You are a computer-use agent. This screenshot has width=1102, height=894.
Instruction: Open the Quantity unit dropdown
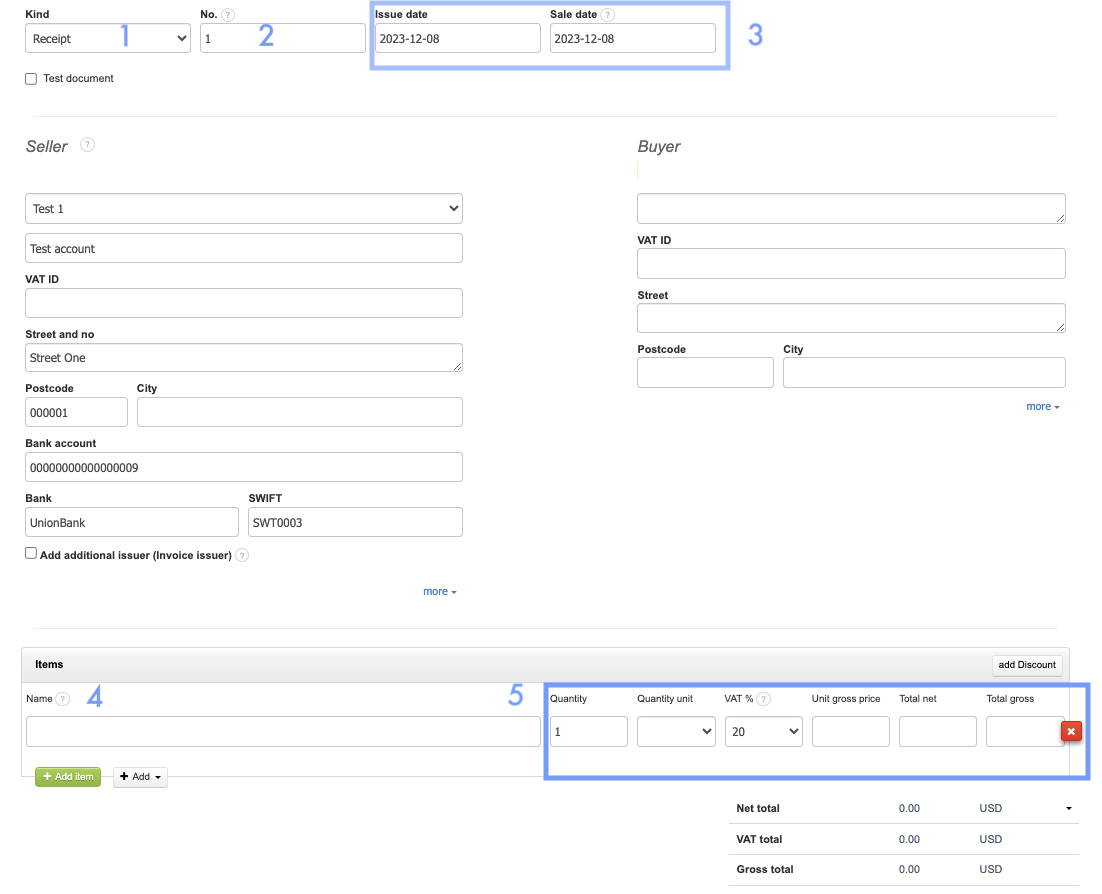point(675,732)
